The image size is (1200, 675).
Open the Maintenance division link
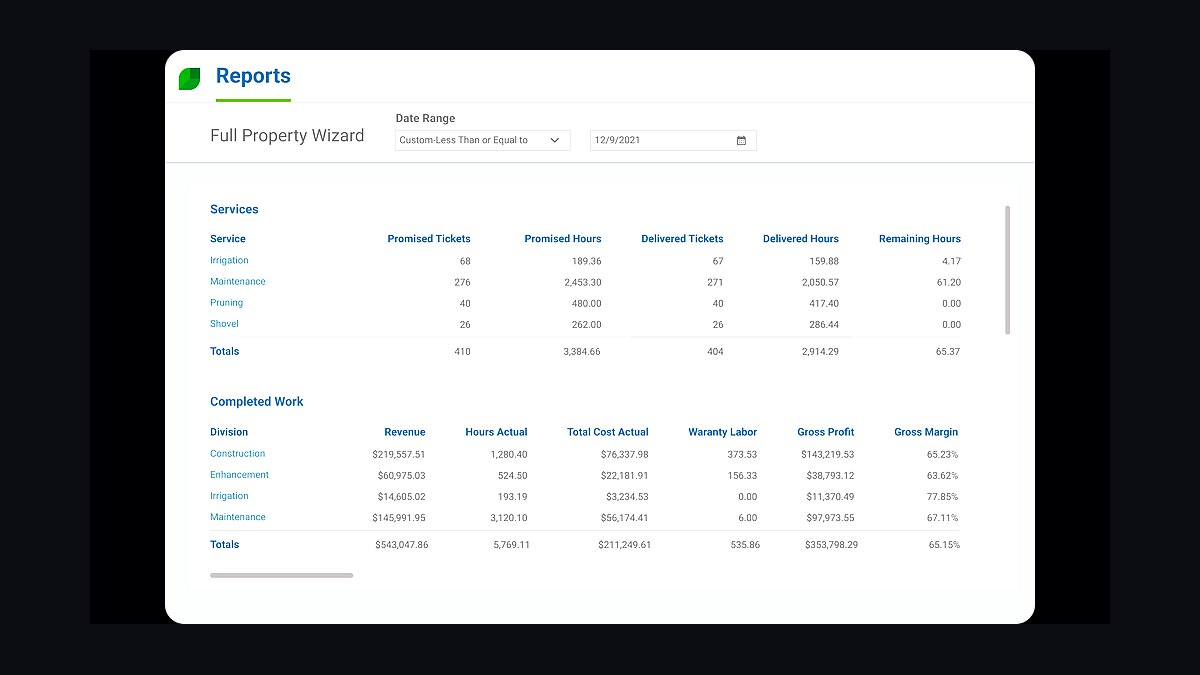238,517
